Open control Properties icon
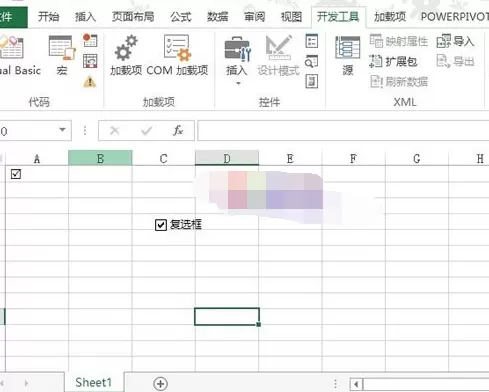 (312, 41)
